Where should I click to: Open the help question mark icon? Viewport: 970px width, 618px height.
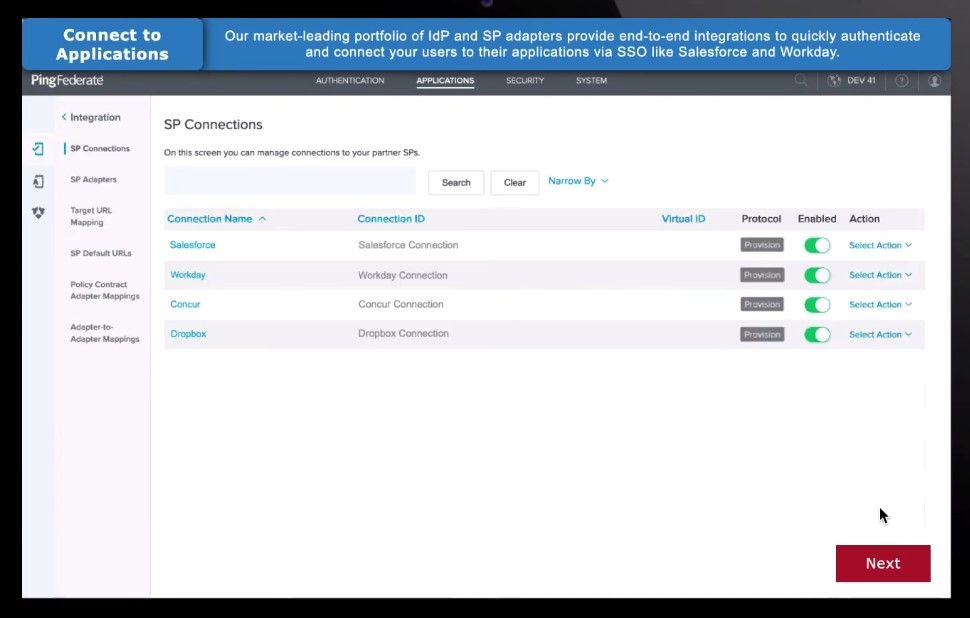coord(902,80)
